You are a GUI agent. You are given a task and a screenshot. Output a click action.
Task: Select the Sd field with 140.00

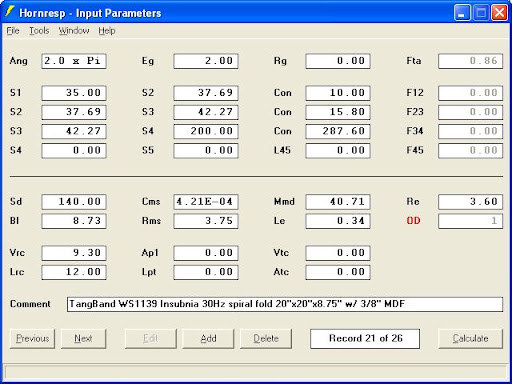(x=74, y=202)
